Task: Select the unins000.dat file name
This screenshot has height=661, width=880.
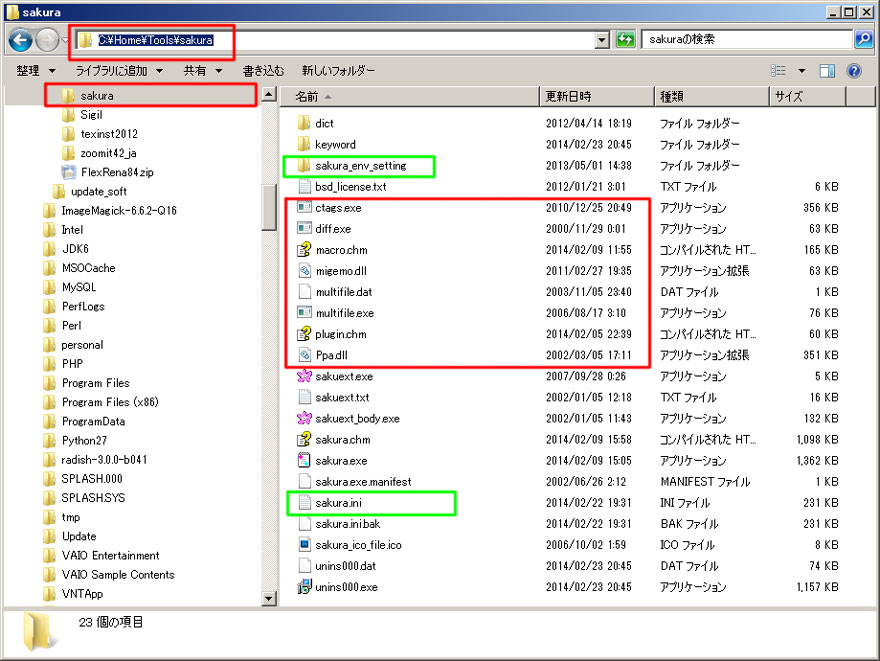Action: 345,566
